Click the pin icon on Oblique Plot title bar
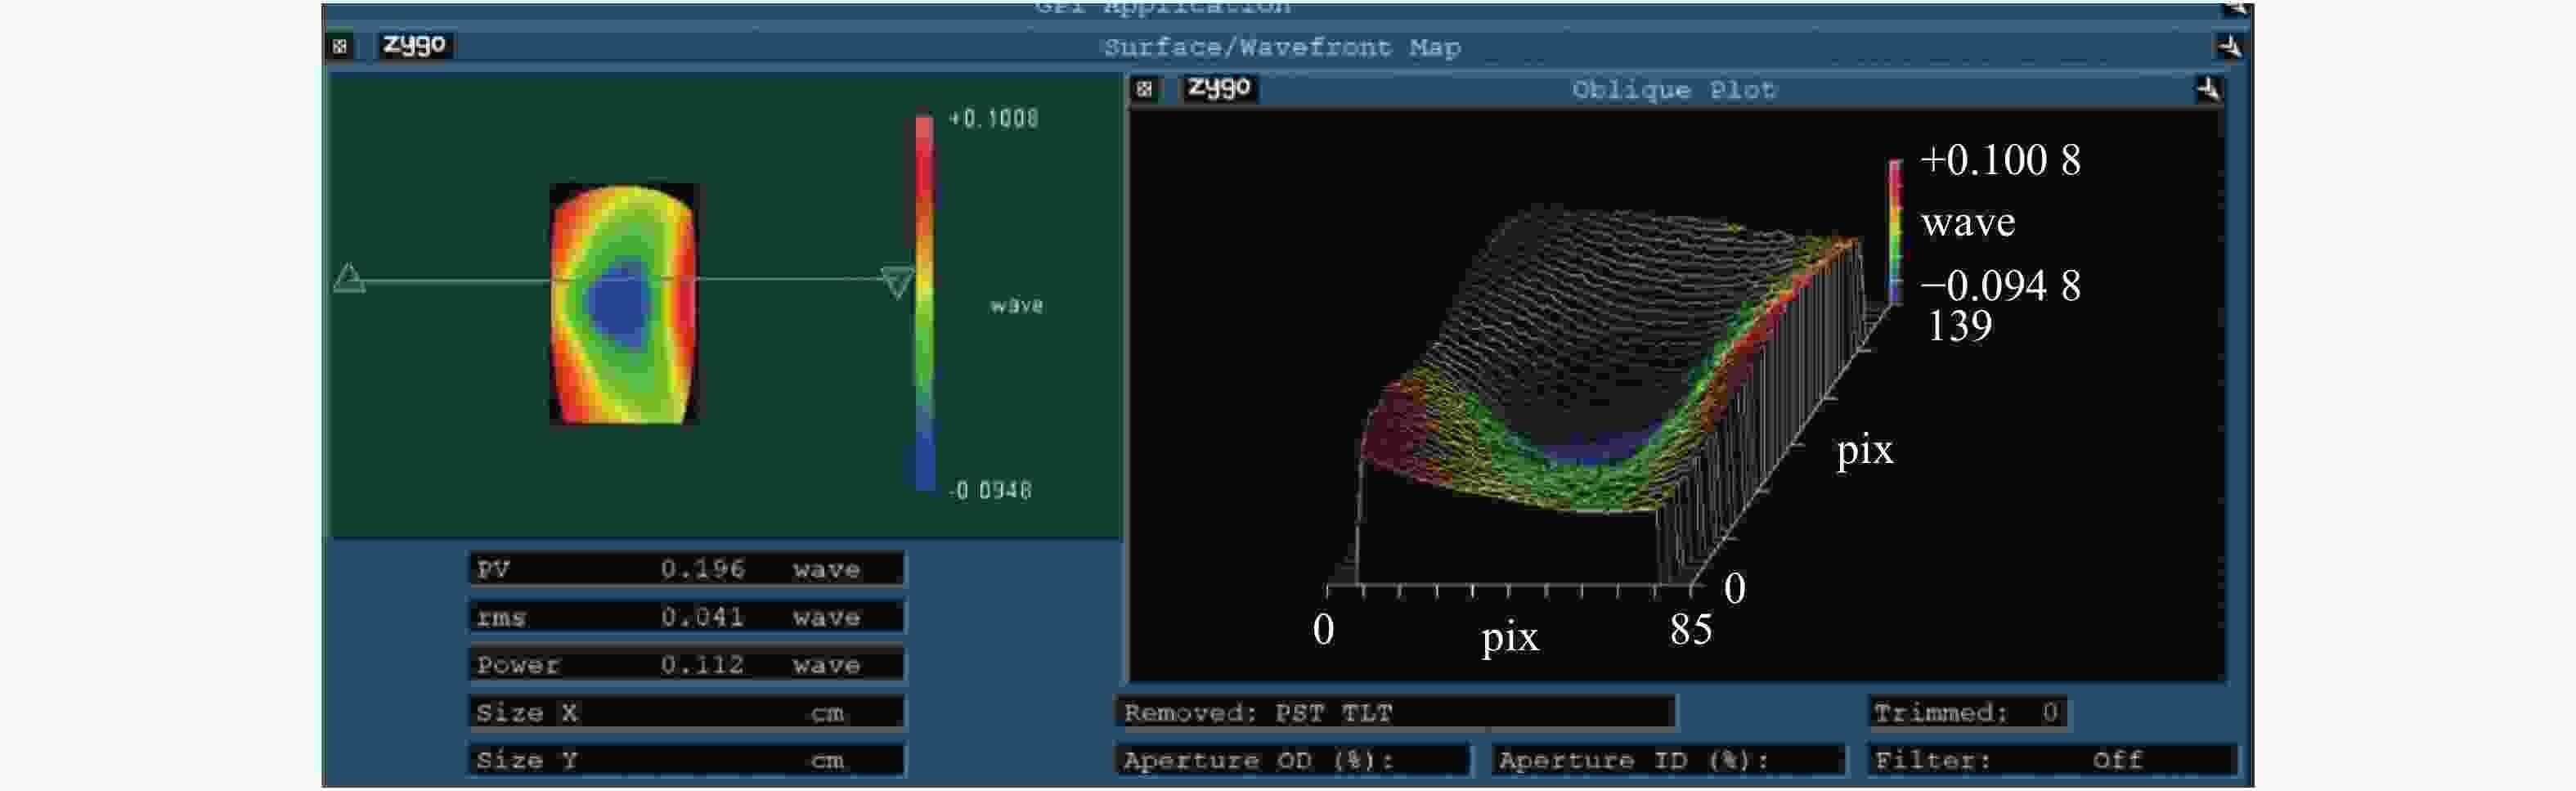 2207,89
